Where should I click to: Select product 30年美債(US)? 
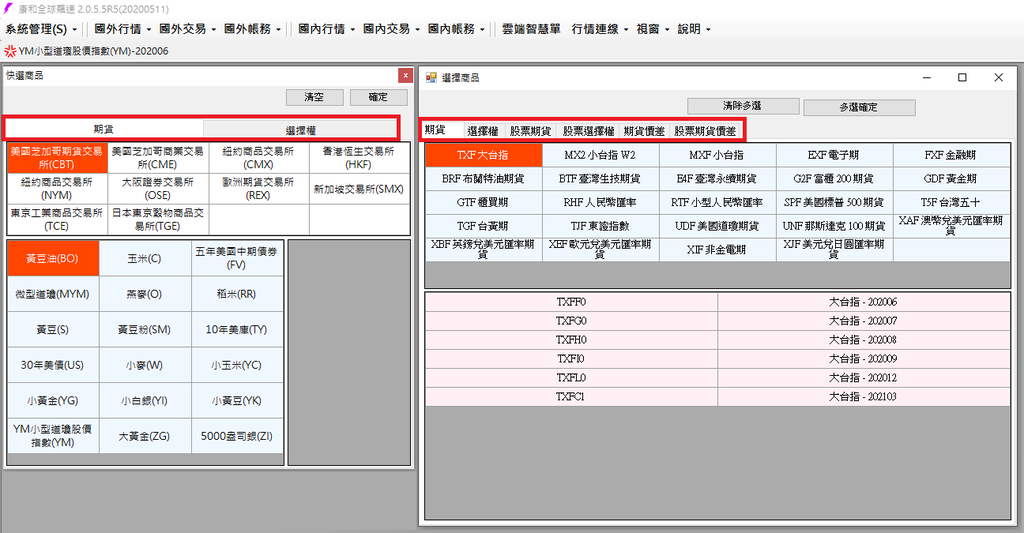point(53,365)
